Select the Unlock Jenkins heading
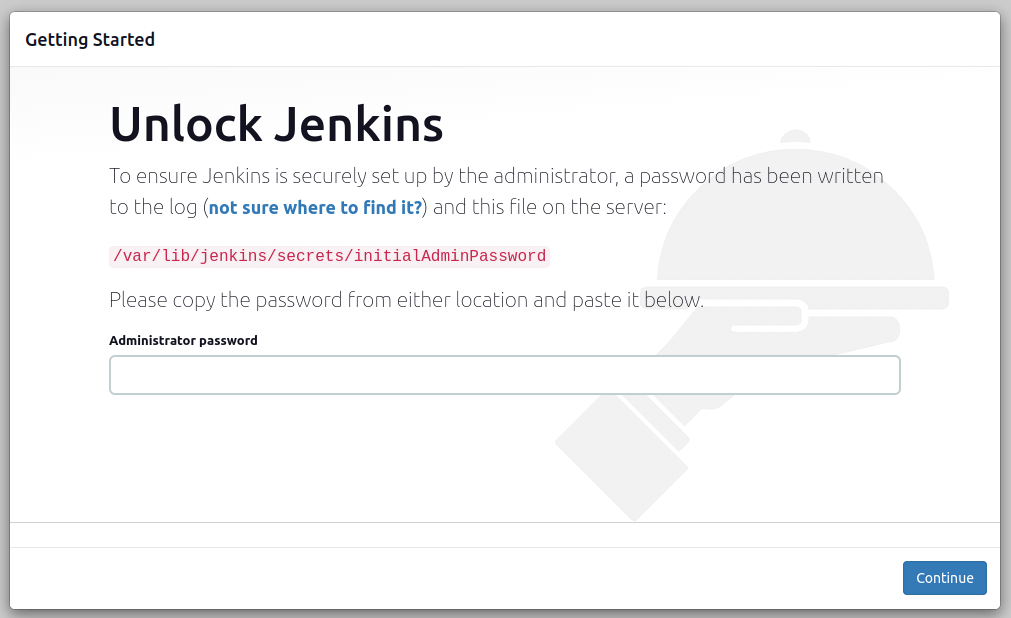Screen dimensions: 1011x618 275,124
